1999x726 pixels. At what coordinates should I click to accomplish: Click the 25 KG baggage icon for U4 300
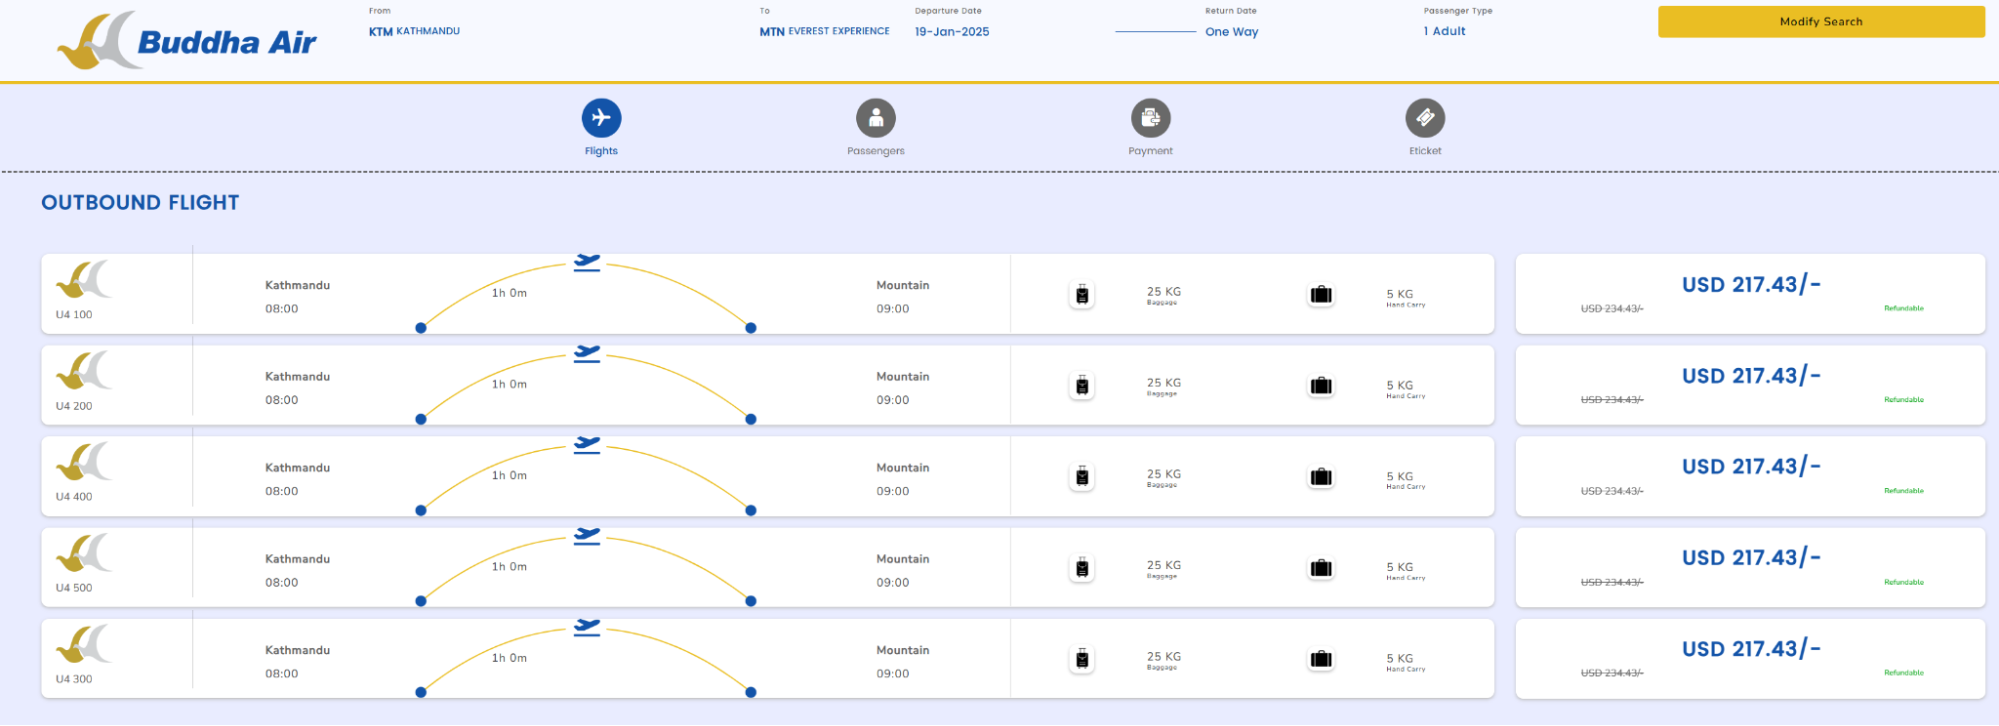point(1082,659)
